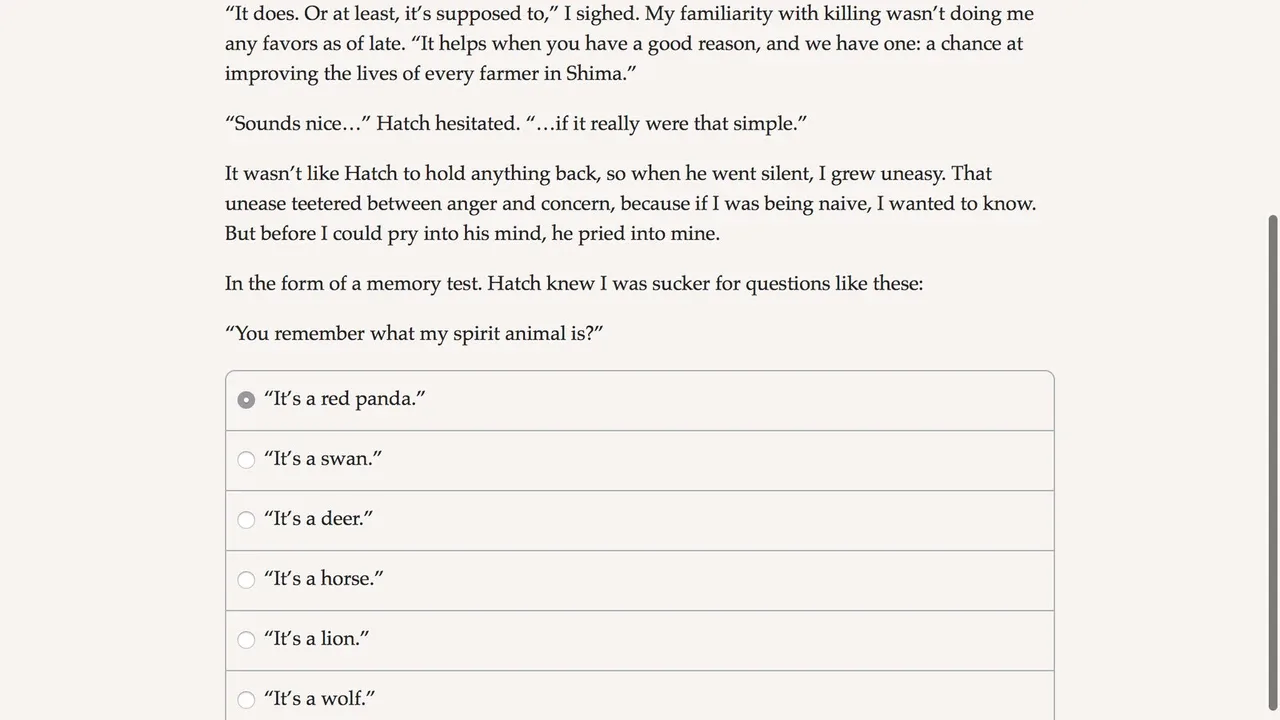The image size is (1280, 720).
Task: Click the "It's a lion." answer text
Action: coord(316,639)
